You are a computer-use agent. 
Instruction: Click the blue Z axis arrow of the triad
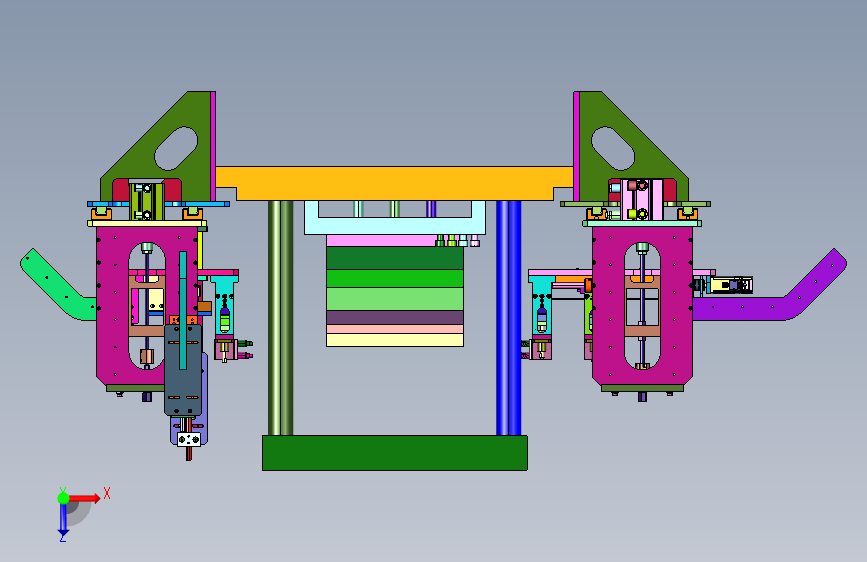(x=63, y=519)
